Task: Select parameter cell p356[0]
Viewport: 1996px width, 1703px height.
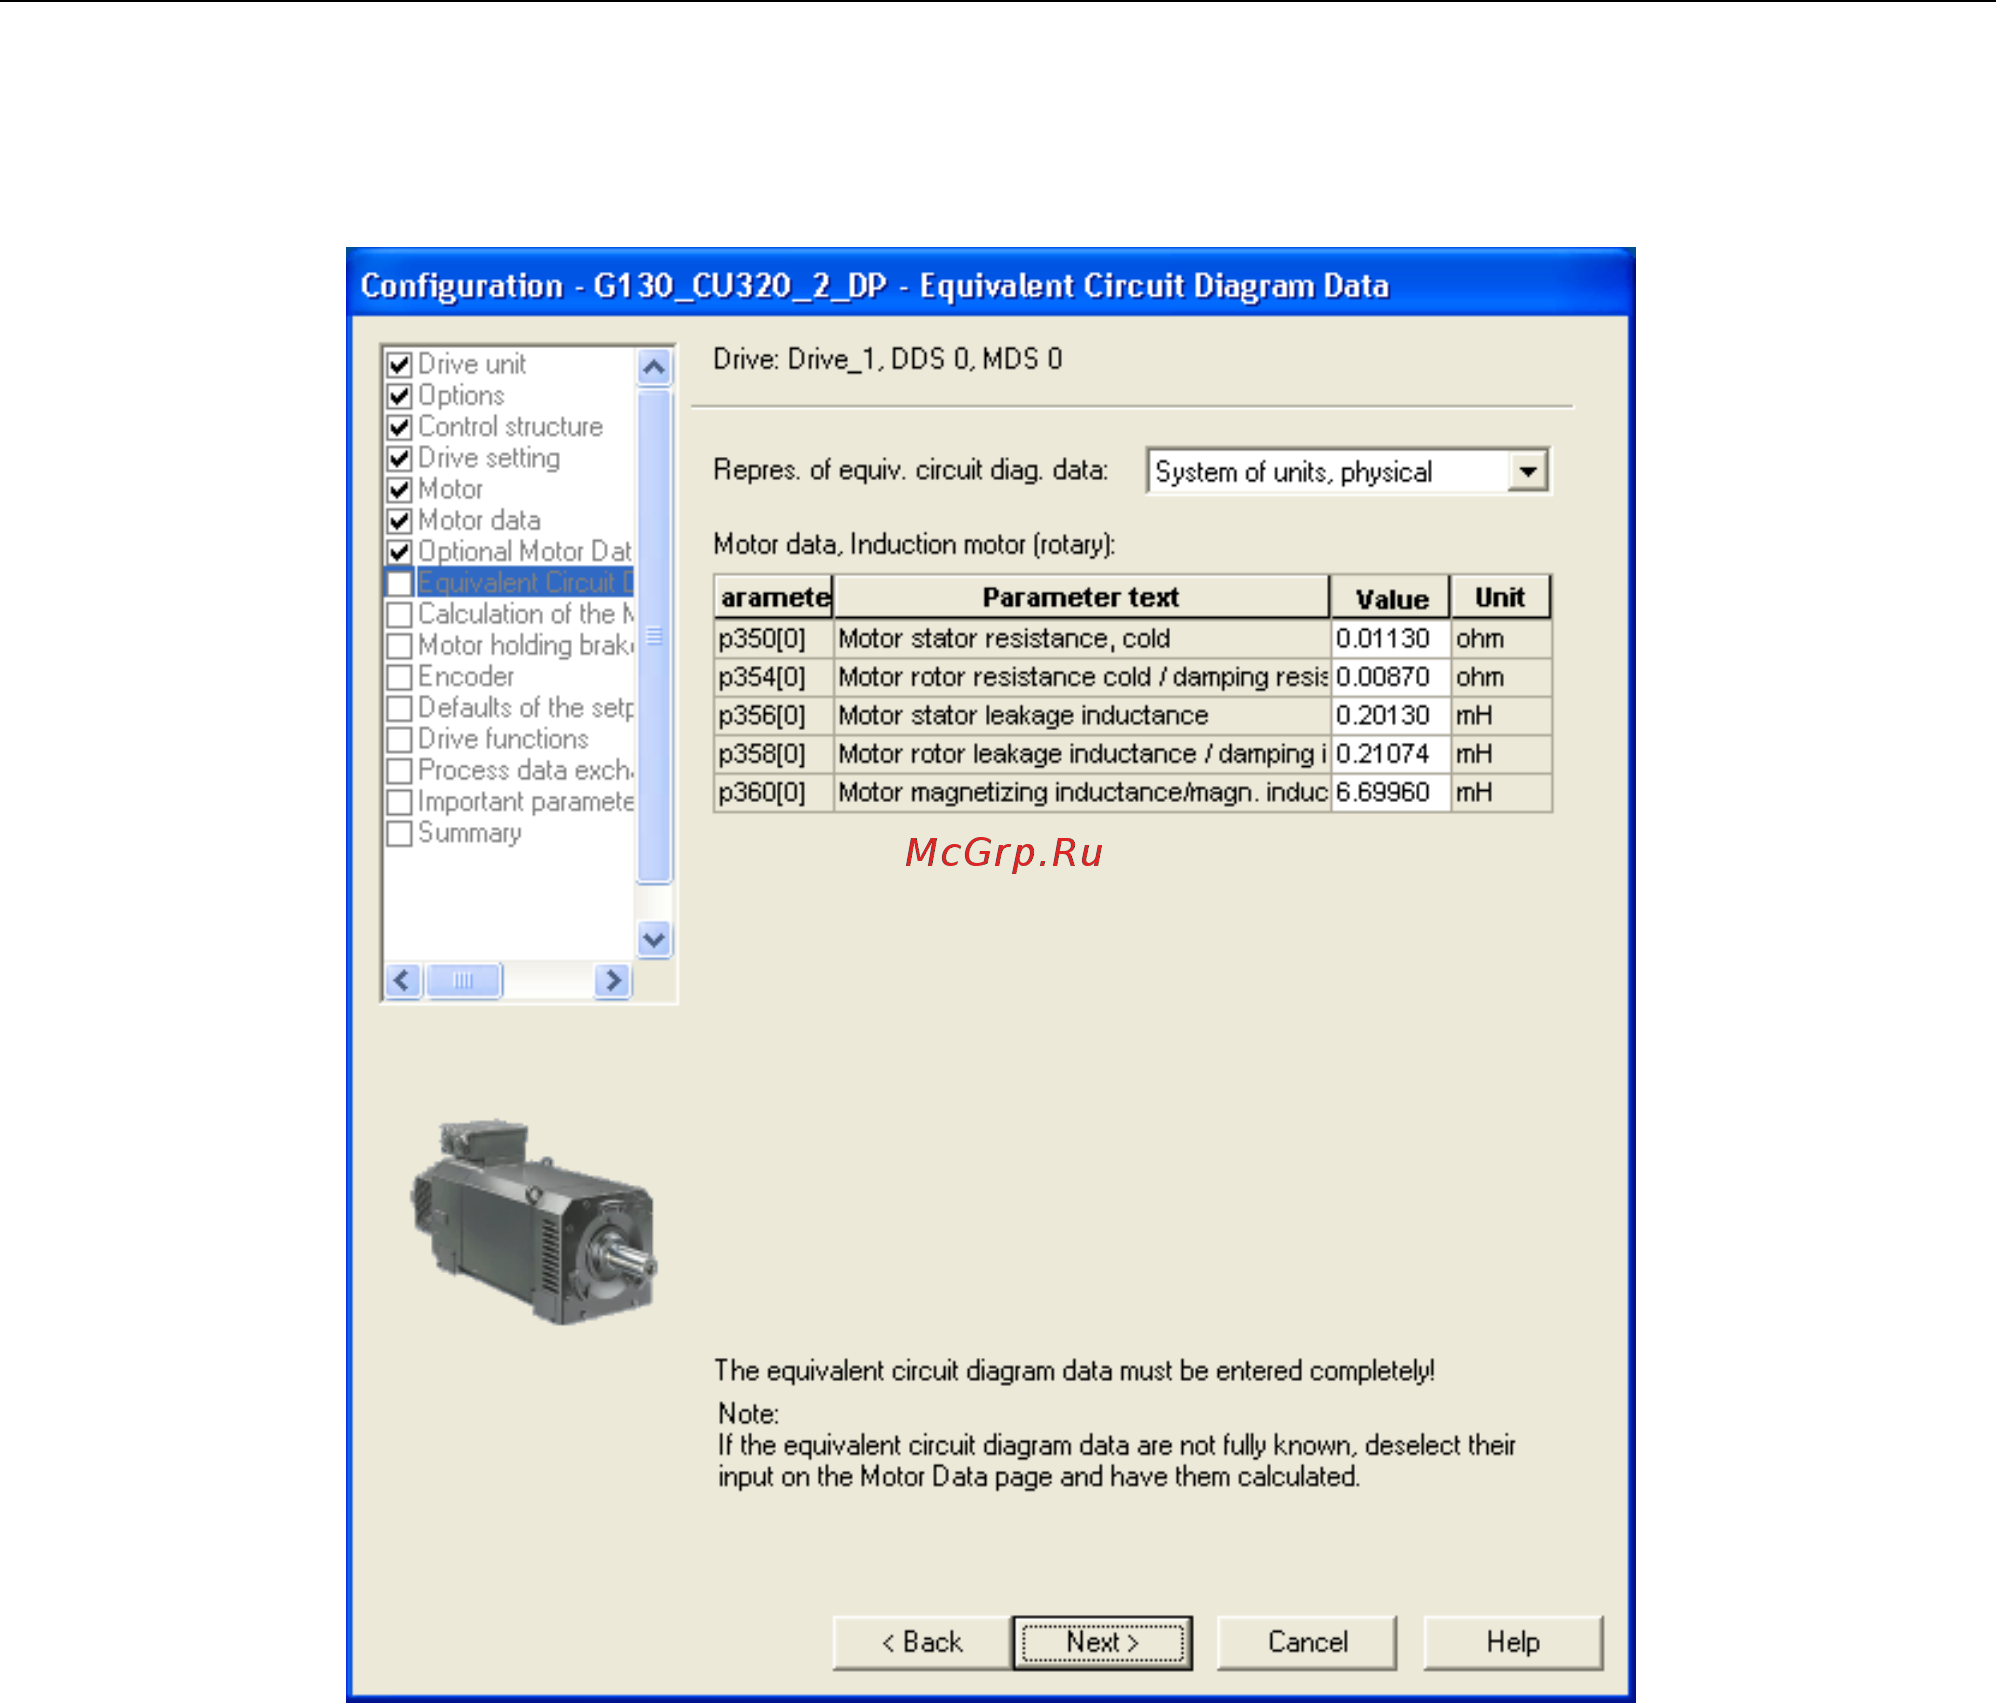Action: [x=774, y=716]
